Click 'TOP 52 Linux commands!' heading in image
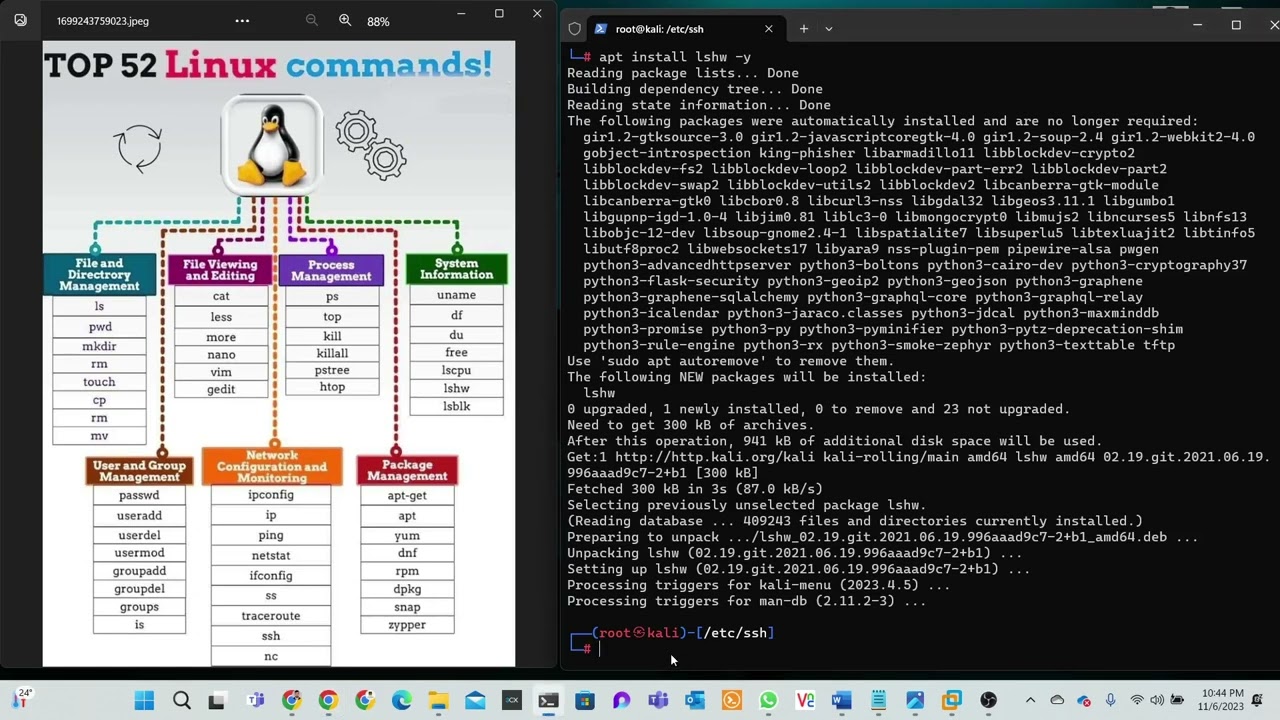The image size is (1280, 720). coord(268,65)
